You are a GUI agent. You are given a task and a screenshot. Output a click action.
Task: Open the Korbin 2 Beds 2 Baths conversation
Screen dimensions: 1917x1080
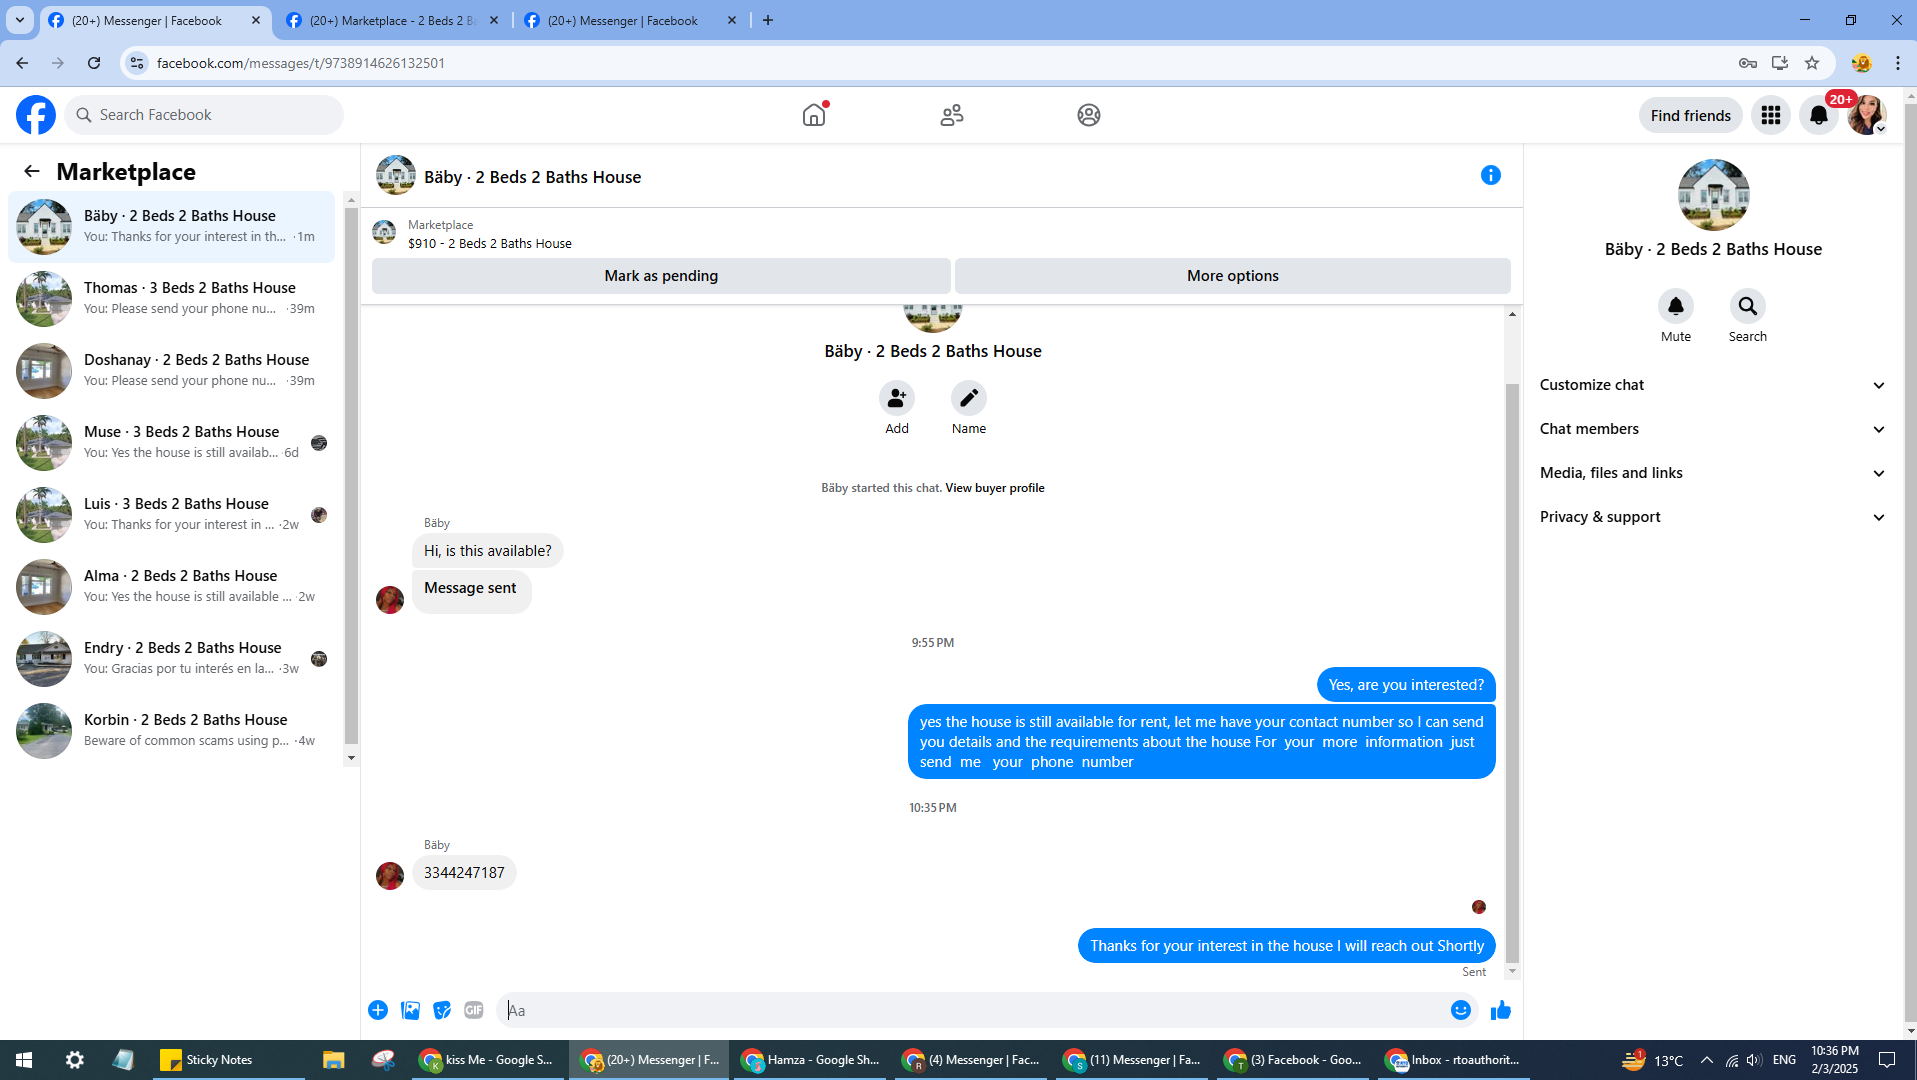[x=172, y=731]
